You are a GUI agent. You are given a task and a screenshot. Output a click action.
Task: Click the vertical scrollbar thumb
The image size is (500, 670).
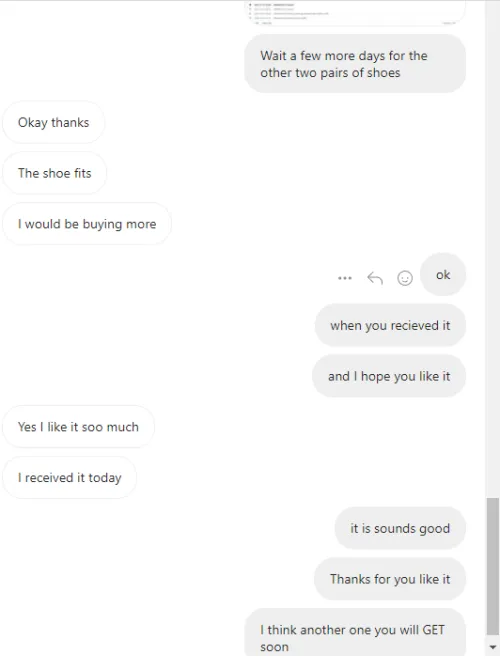493,567
